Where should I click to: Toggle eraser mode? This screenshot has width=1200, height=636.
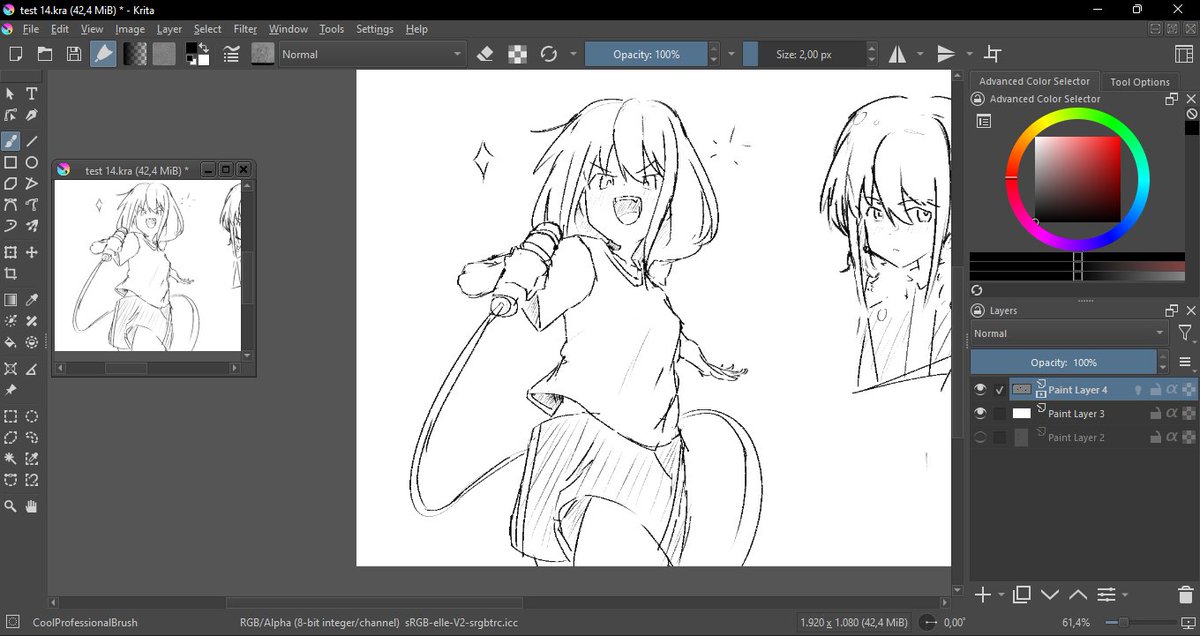tap(485, 54)
